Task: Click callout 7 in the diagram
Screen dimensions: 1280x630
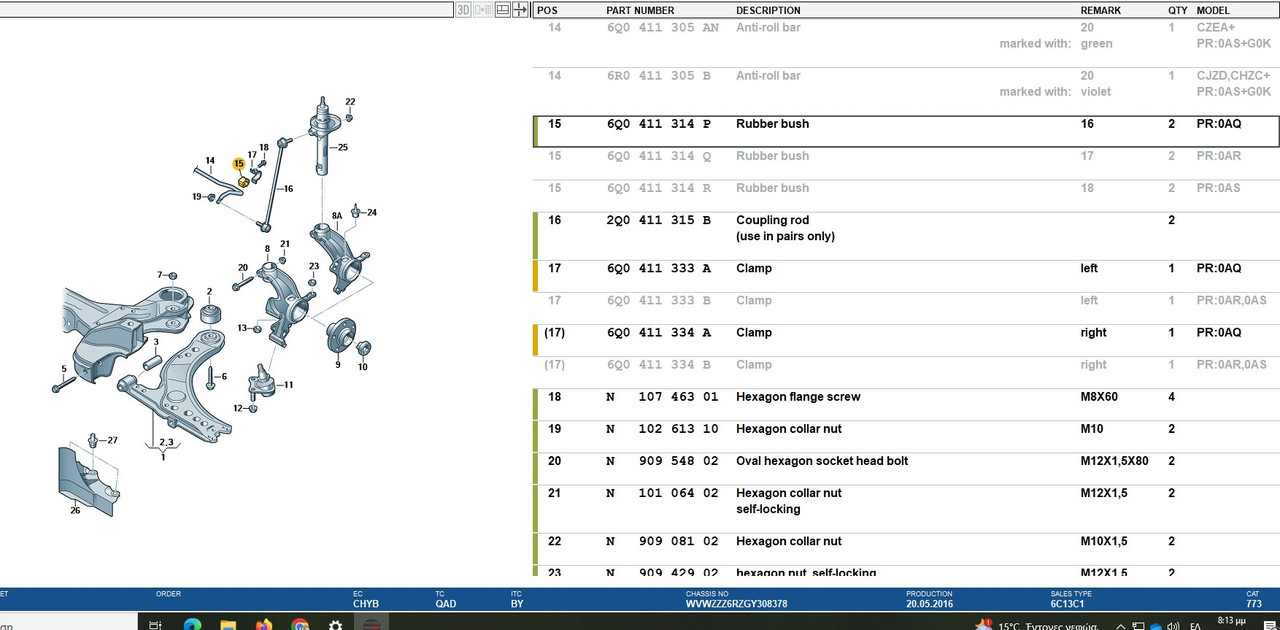Action: (159, 274)
